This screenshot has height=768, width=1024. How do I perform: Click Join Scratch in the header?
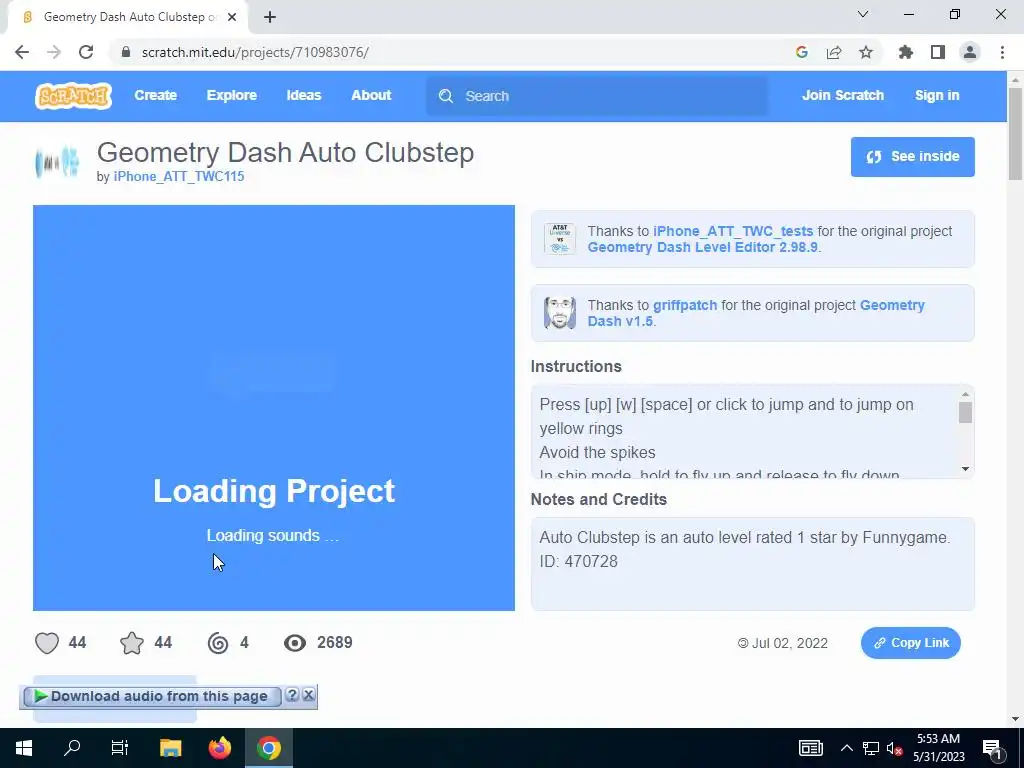coord(842,95)
